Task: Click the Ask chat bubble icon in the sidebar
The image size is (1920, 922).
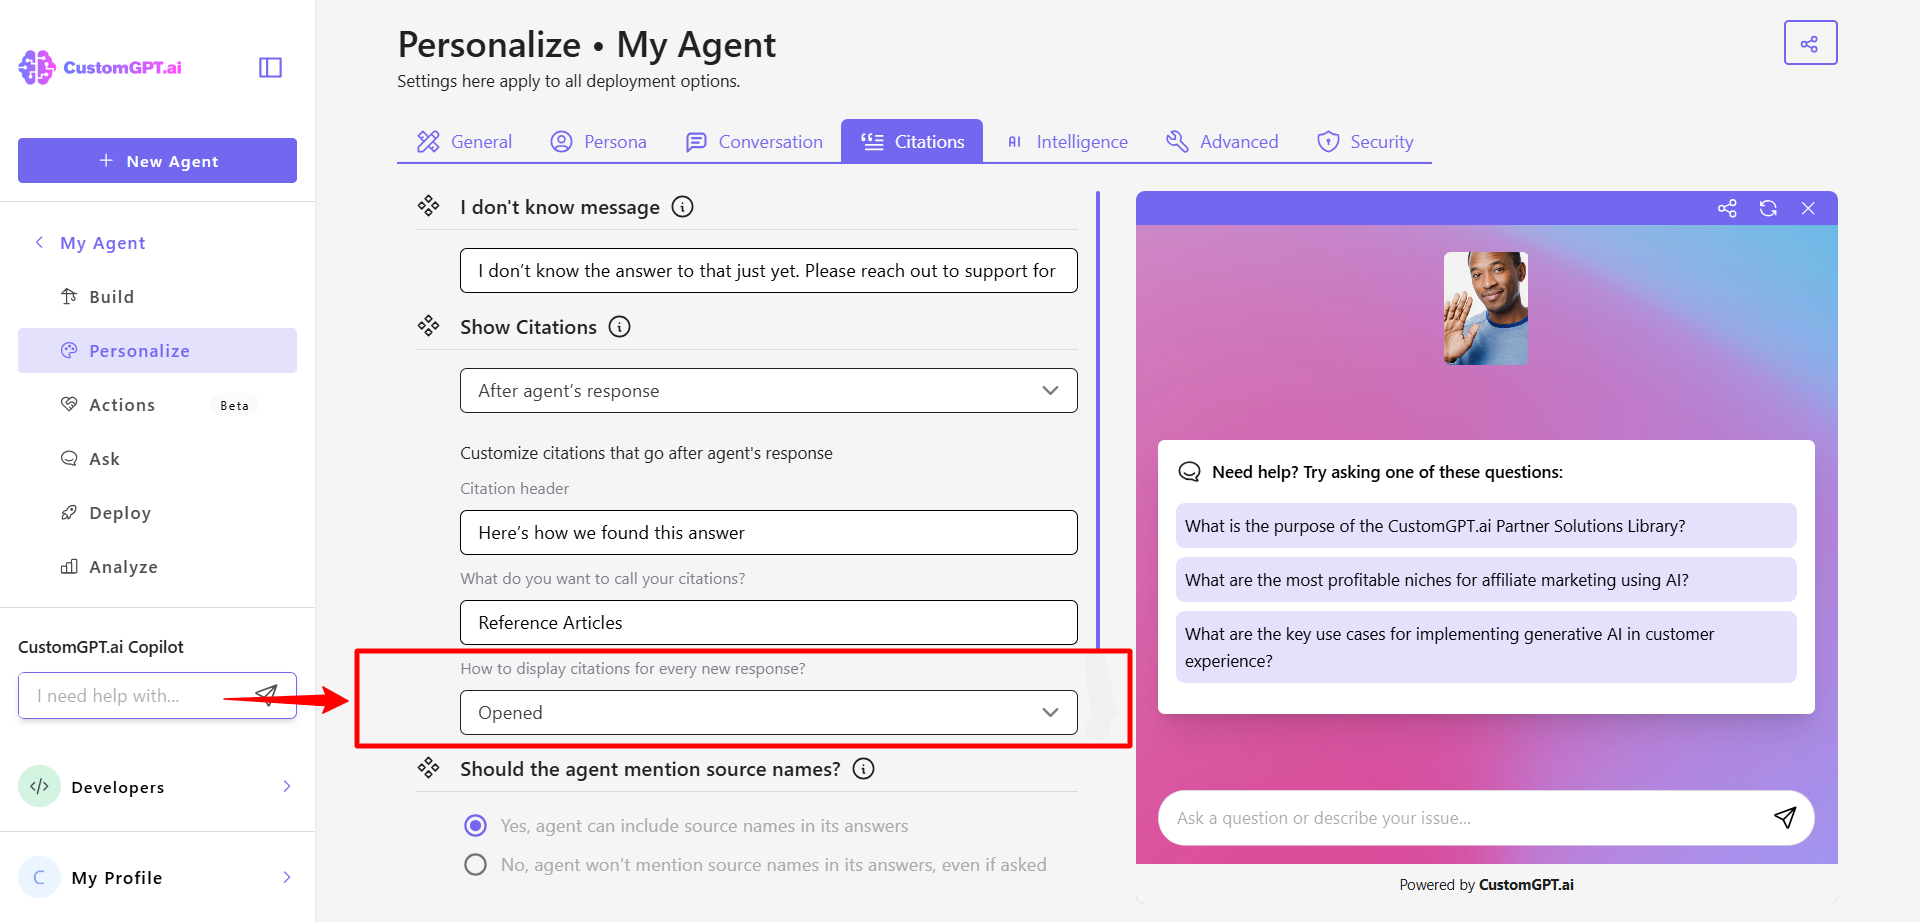Action: (69, 458)
